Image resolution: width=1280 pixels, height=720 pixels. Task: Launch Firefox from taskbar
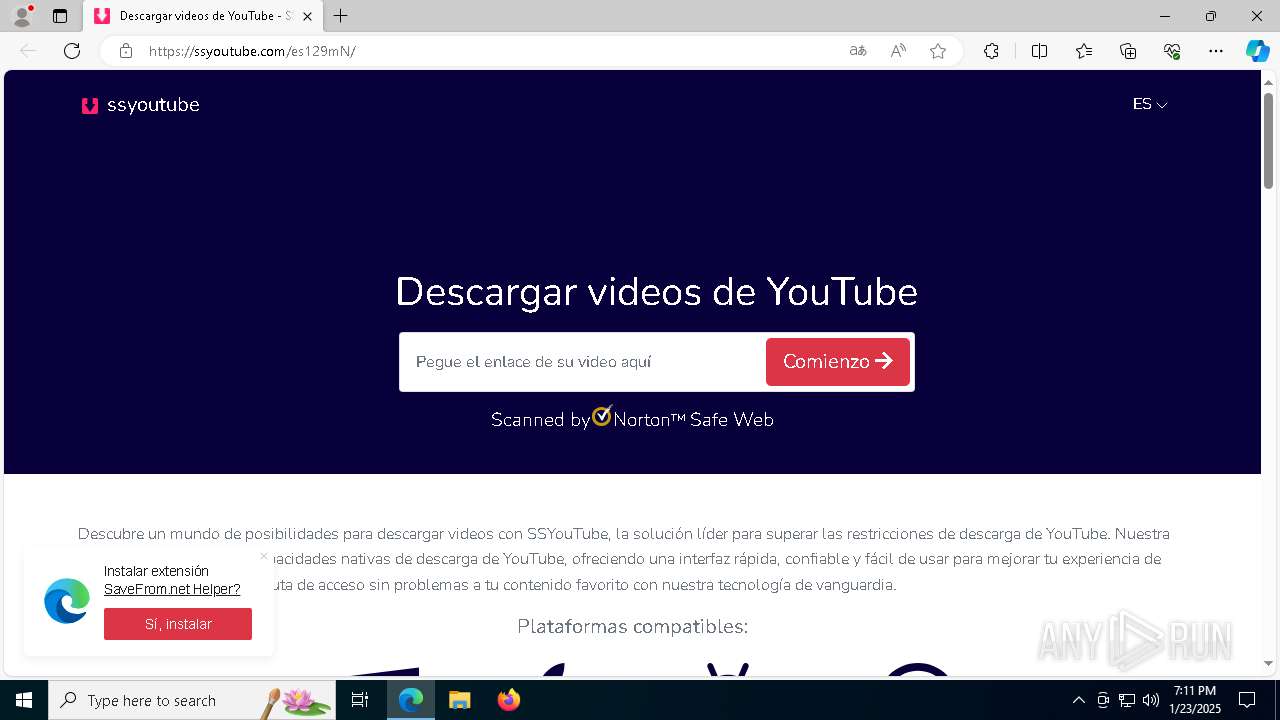tap(509, 700)
